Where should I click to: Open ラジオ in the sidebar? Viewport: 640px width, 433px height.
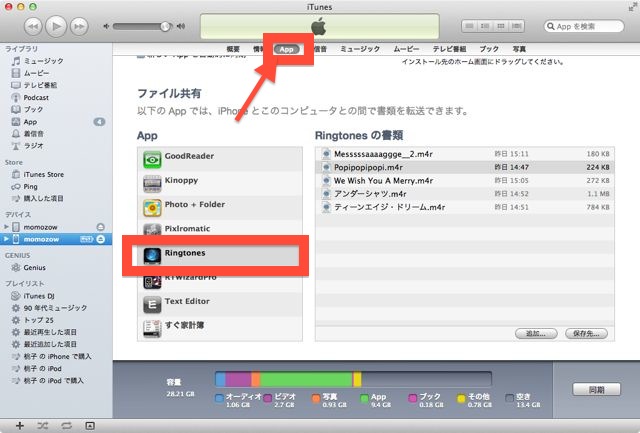(56, 146)
